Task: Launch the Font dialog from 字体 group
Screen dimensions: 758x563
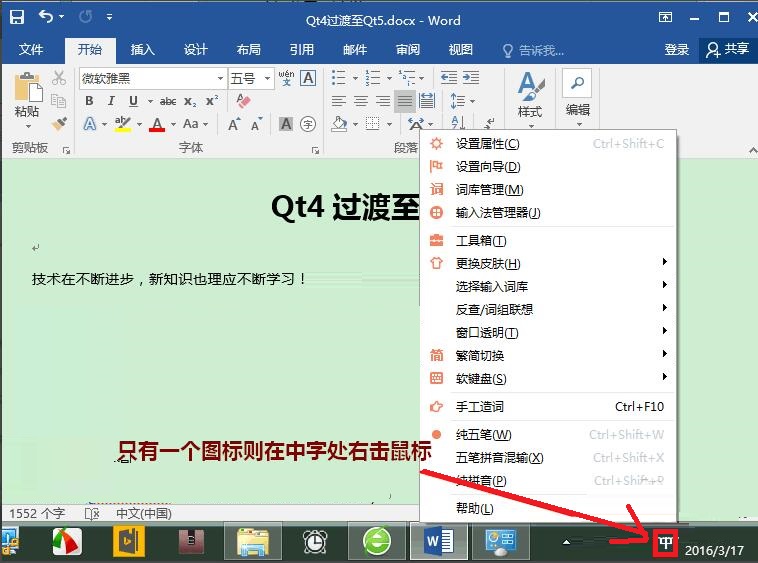Action: point(315,151)
